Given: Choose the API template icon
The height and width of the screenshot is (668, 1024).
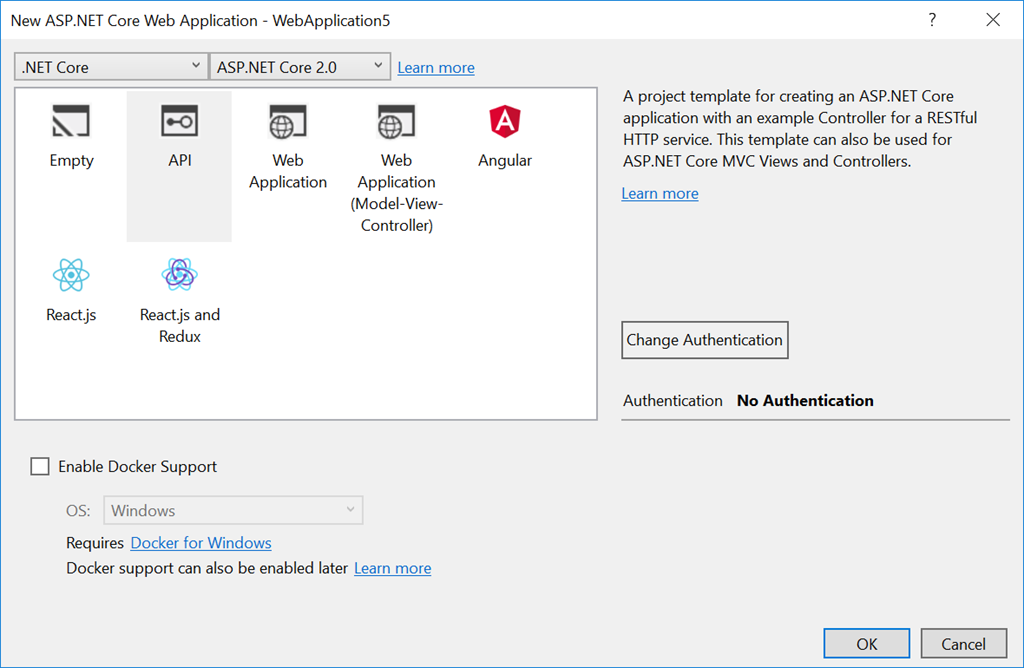Looking at the screenshot, I should (x=179, y=122).
